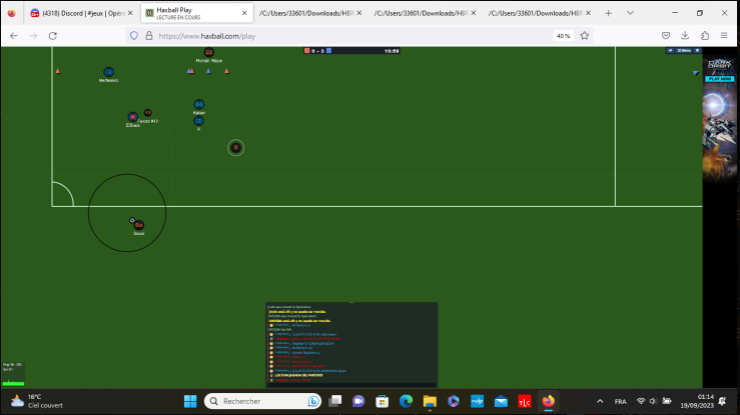The height and width of the screenshot is (415, 740).
Task: Click the Firefox extensions icon
Action: (x=704, y=35)
